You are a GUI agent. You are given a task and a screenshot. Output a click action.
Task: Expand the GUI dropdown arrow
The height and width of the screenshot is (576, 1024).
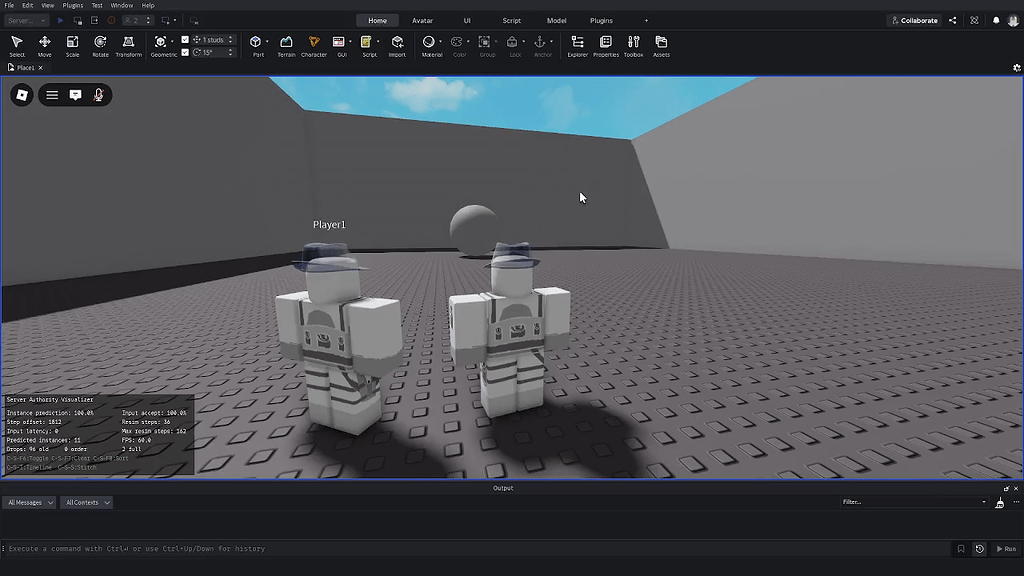click(350, 42)
